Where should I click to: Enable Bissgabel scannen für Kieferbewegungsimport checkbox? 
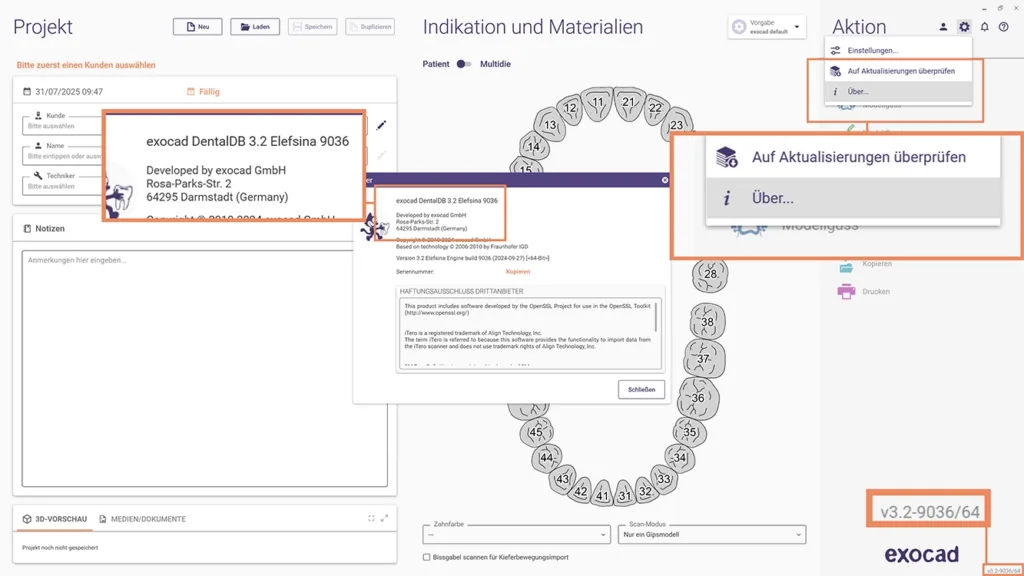point(427,557)
